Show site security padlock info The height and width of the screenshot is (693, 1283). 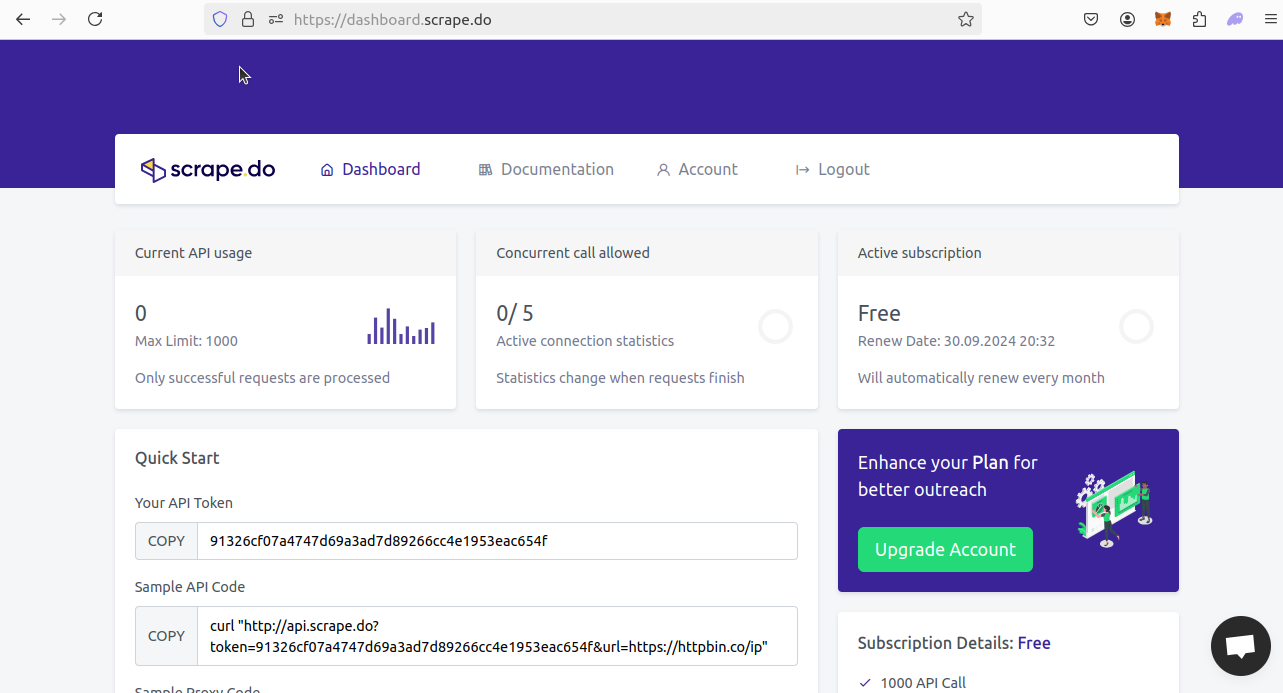pos(248,19)
